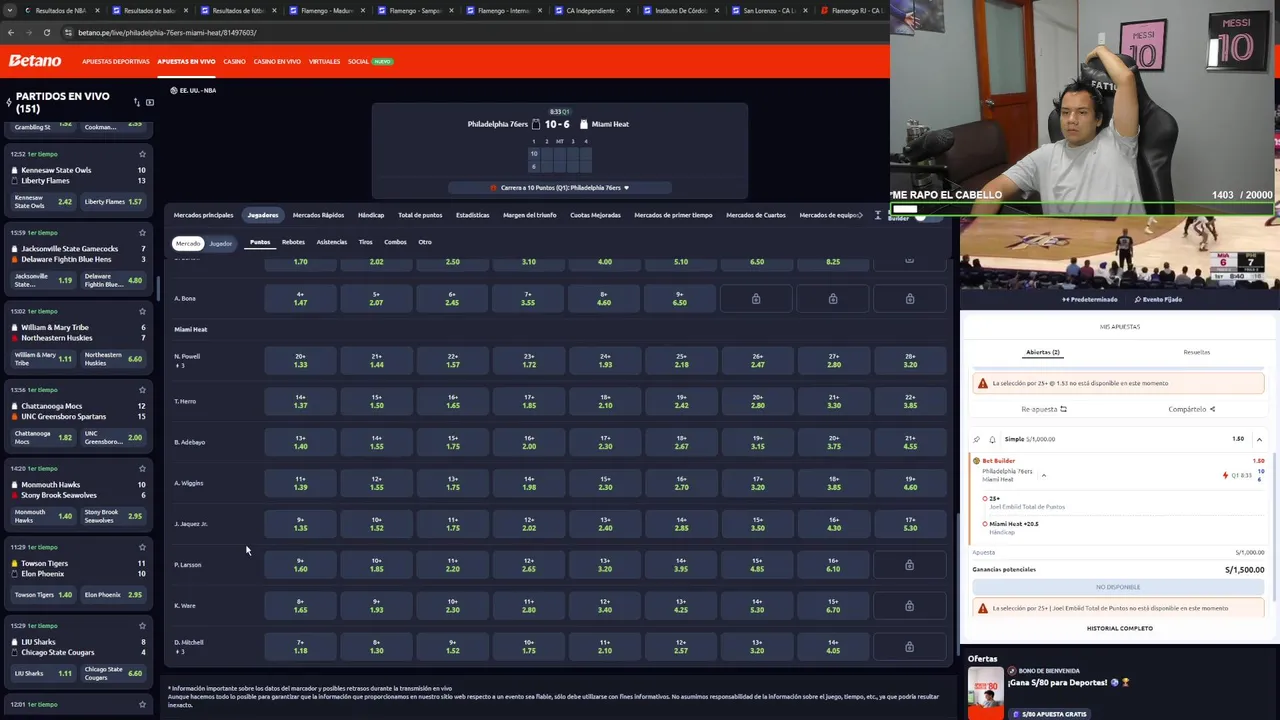Open the Betano logo home link
This screenshot has height=720, width=1280.
35,61
